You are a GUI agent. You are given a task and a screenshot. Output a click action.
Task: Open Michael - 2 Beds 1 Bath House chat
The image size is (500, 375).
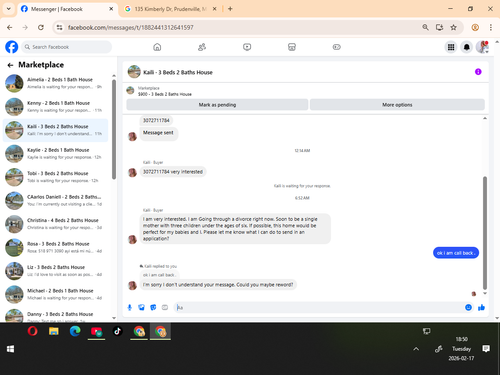(56, 294)
